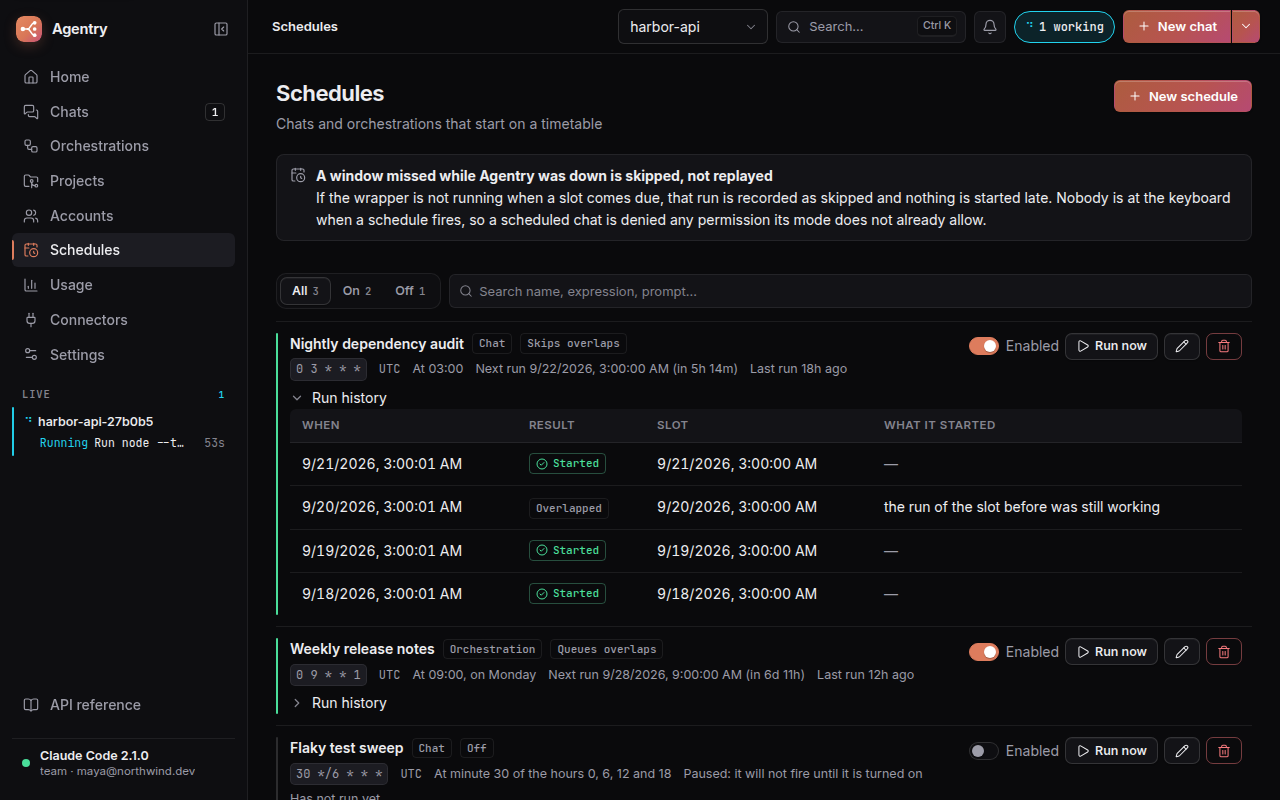Click "the run of the slot before was still working"

pos(1022,507)
